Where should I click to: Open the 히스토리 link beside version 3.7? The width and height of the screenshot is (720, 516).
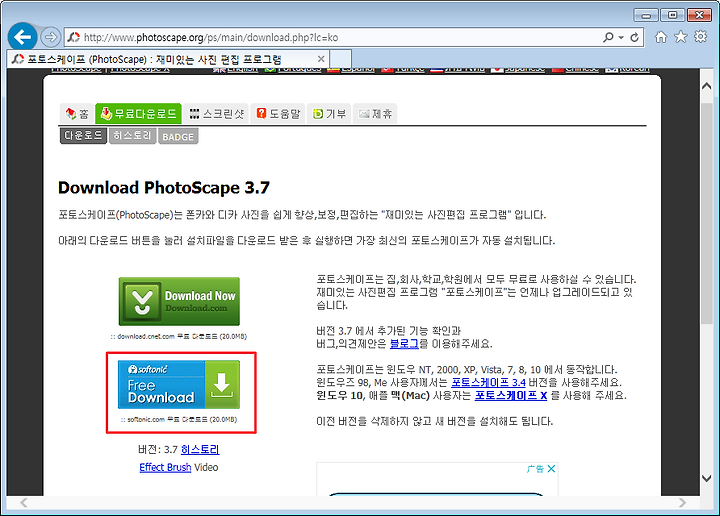[x=200, y=449]
